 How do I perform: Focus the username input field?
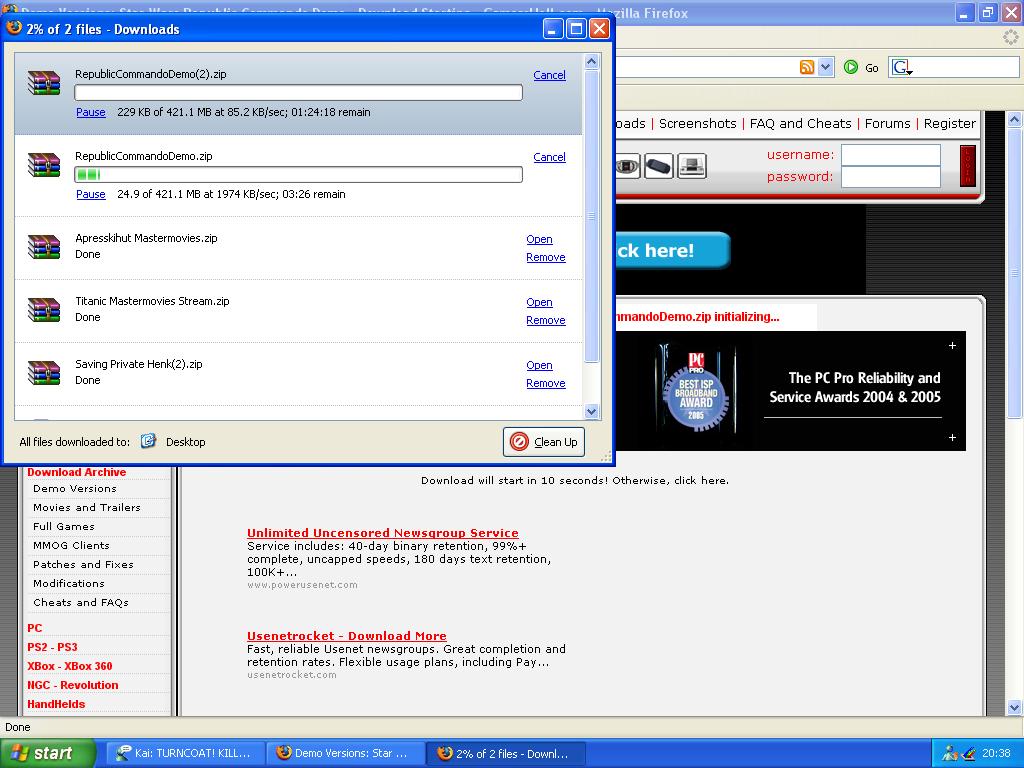click(x=891, y=155)
